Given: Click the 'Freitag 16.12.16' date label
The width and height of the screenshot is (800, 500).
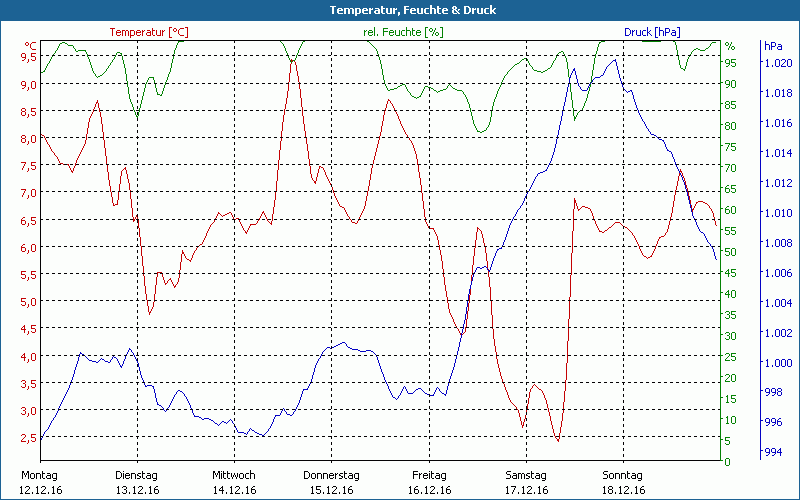Looking at the screenshot, I should [428, 482].
